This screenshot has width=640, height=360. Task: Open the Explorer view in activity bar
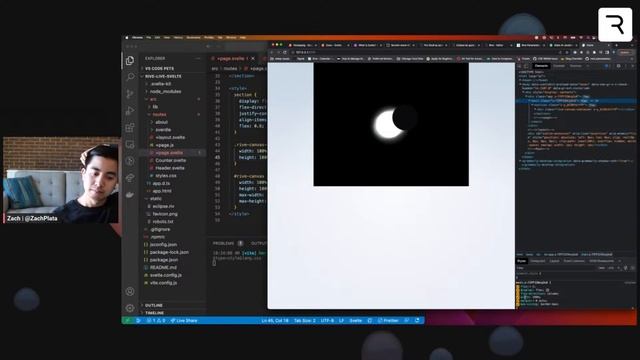[130, 60]
